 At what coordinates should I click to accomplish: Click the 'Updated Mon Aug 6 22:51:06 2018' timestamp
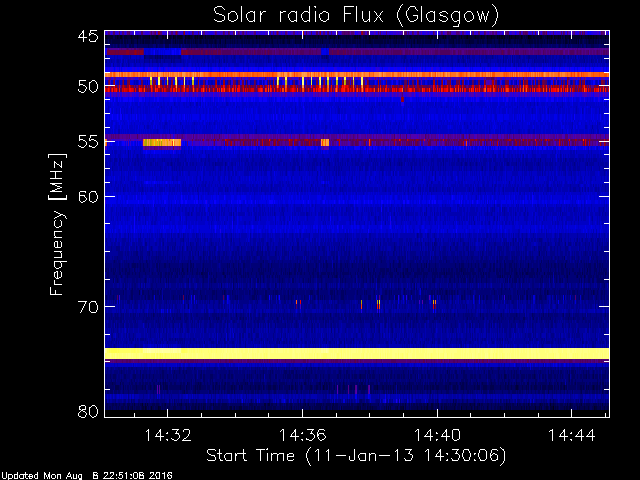[x=87, y=476]
